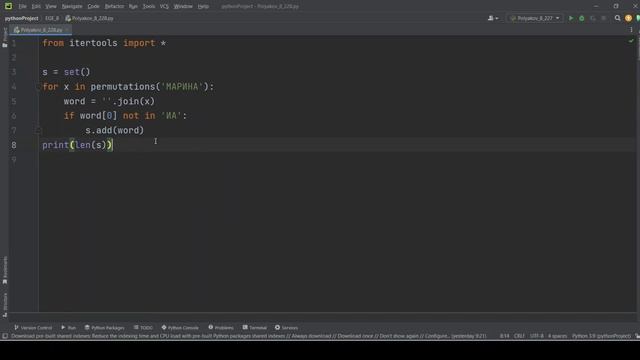Image resolution: width=640 pixels, height=360 pixels.
Task: Toggle the tool window bars icon in the bottom corner
Action: (x=5, y=336)
